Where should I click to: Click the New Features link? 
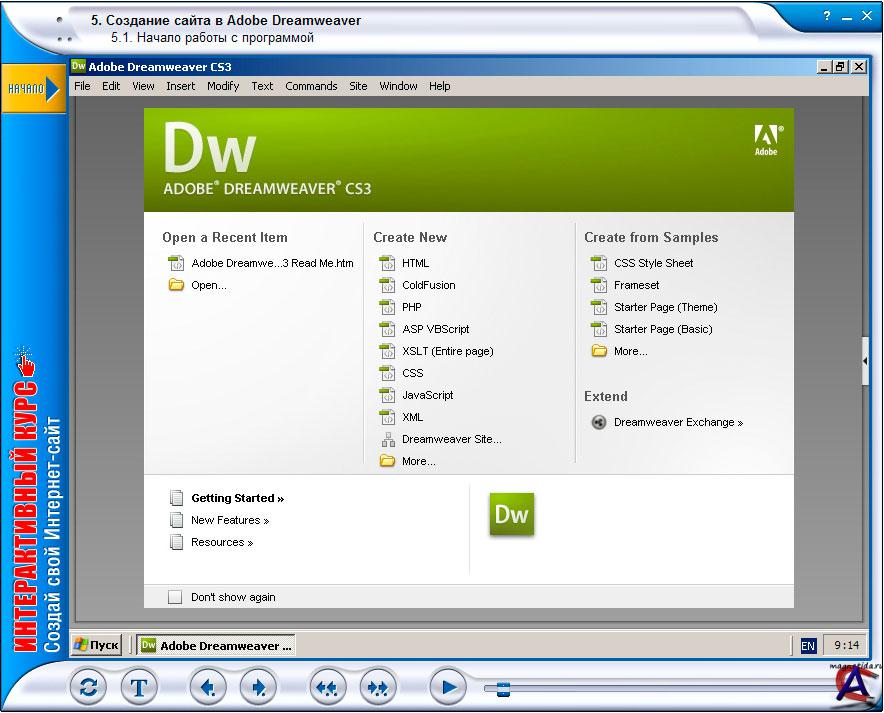230,520
